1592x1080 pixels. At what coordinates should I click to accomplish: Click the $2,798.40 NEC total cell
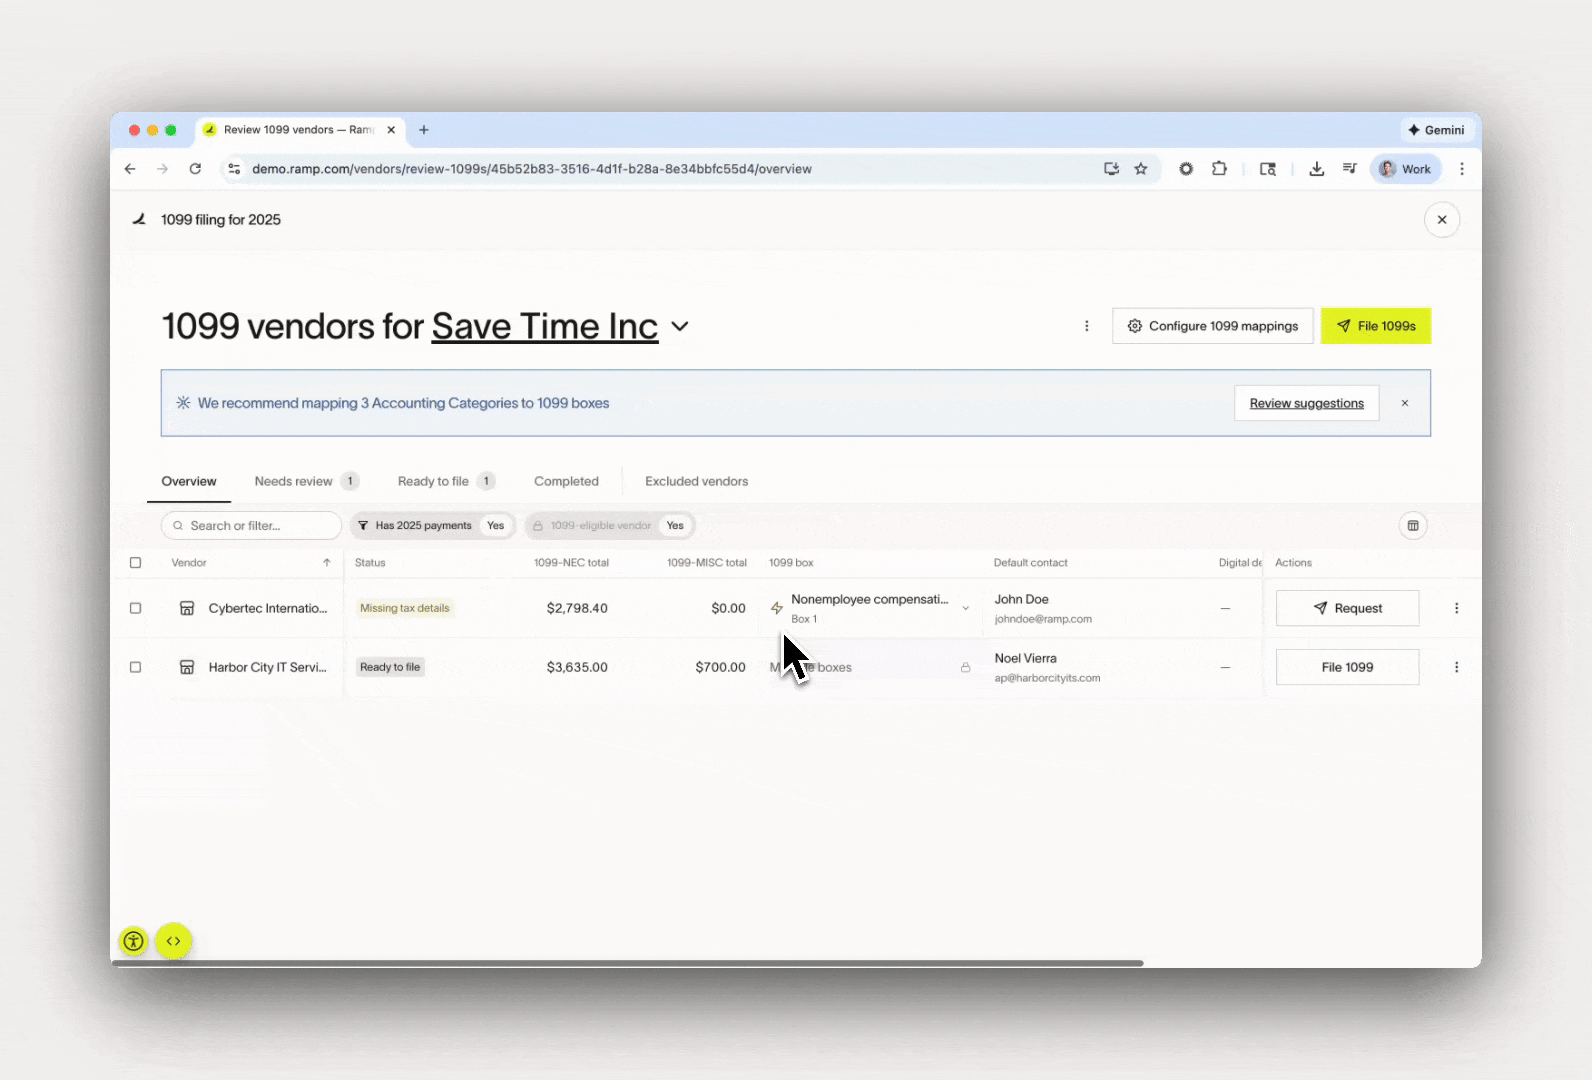576,608
